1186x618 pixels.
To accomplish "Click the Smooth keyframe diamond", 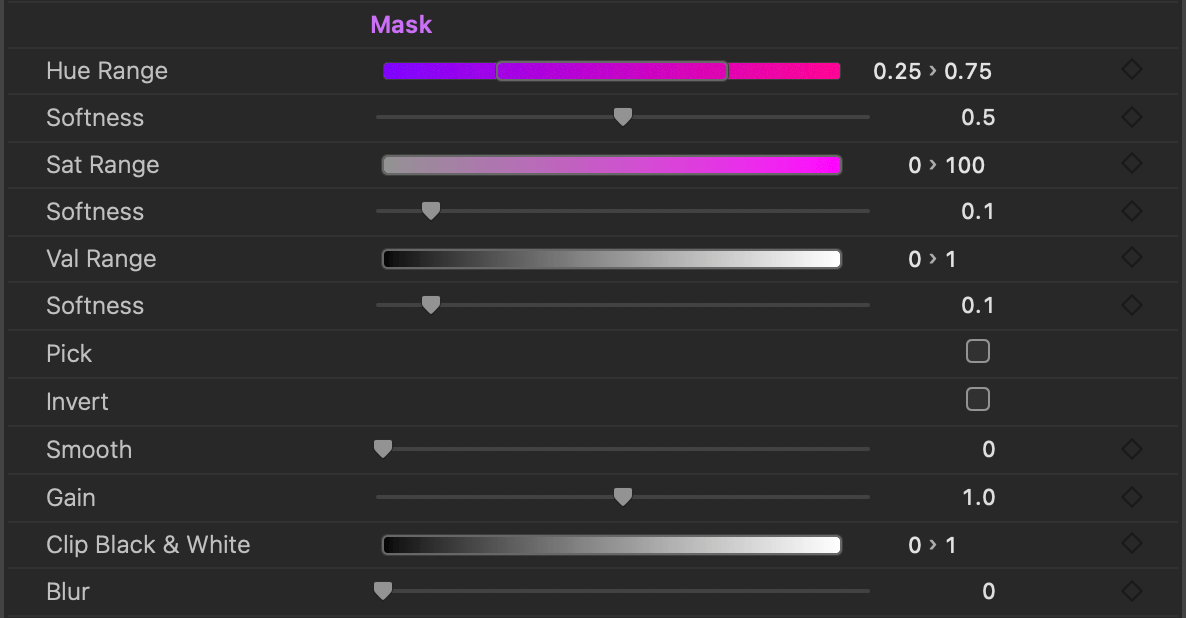I will [x=1131, y=449].
